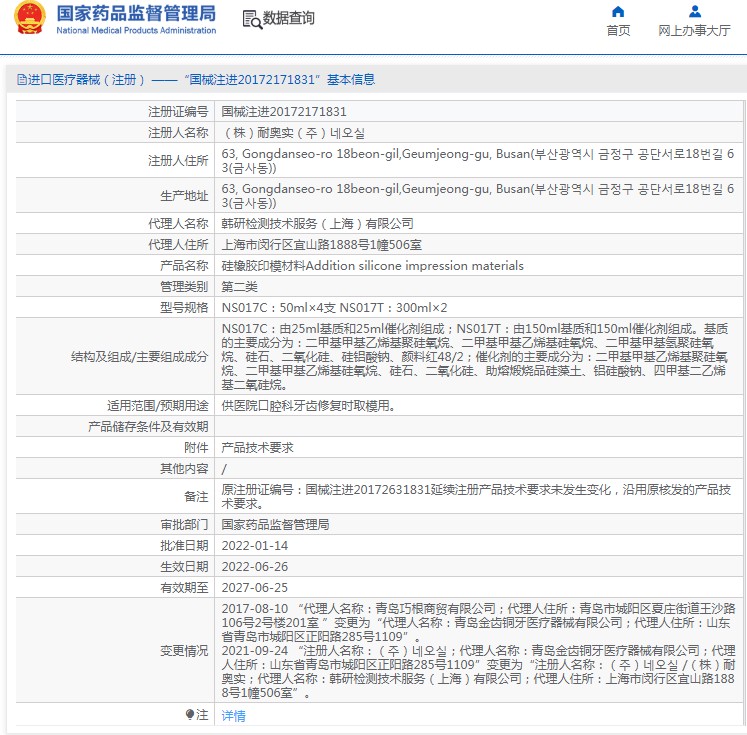Click the 批准日期 label

point(184,546)
